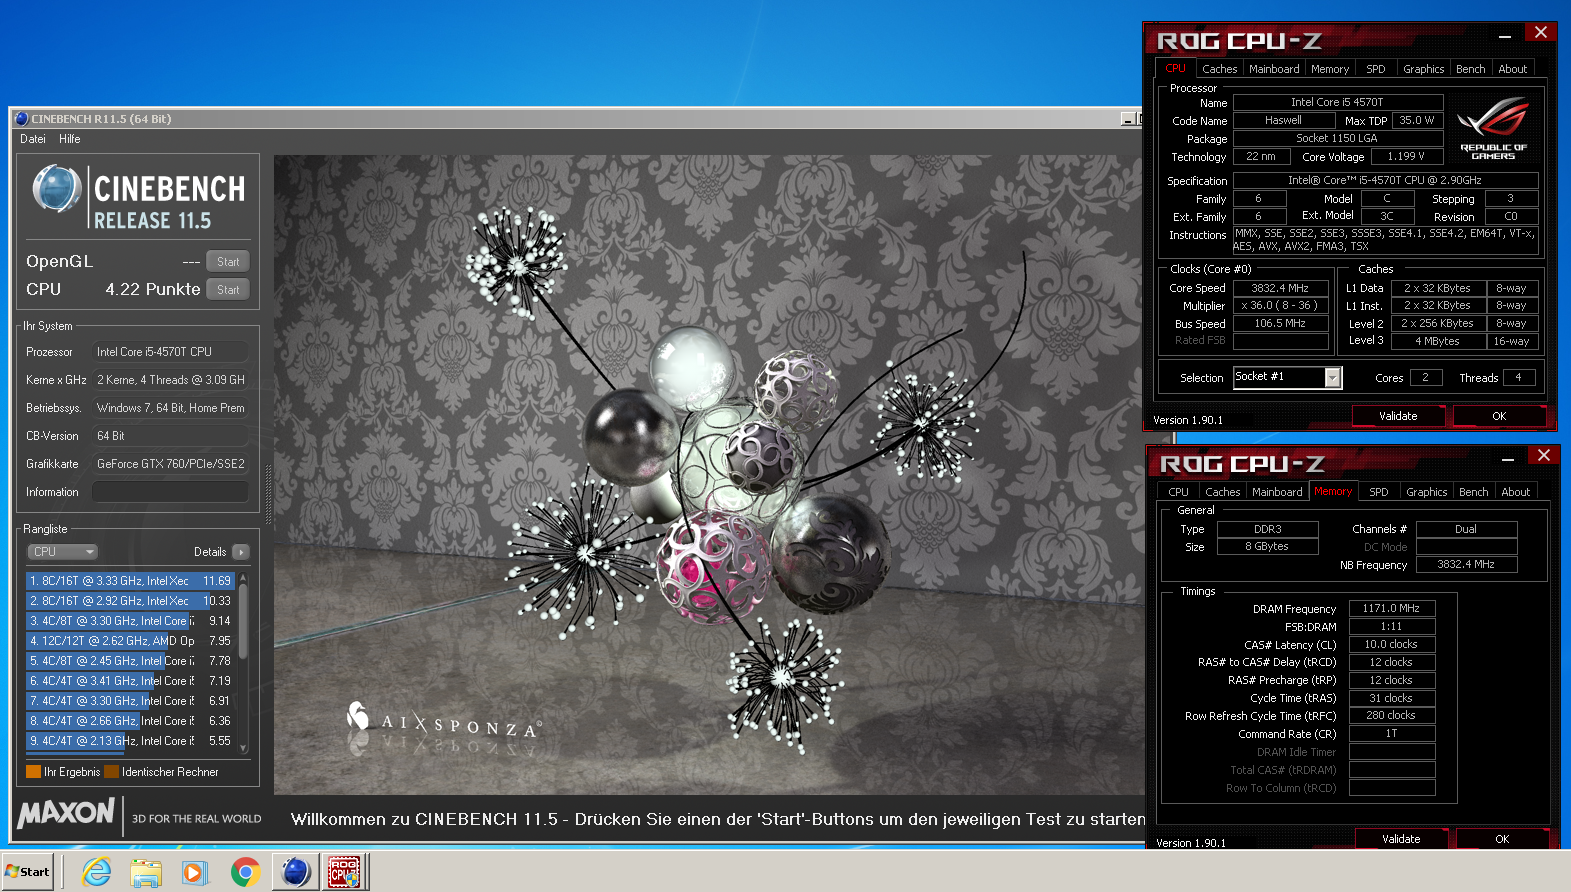
Task: Click OK in upper CPU-Z window
Action: click(x=1499, y=416)
